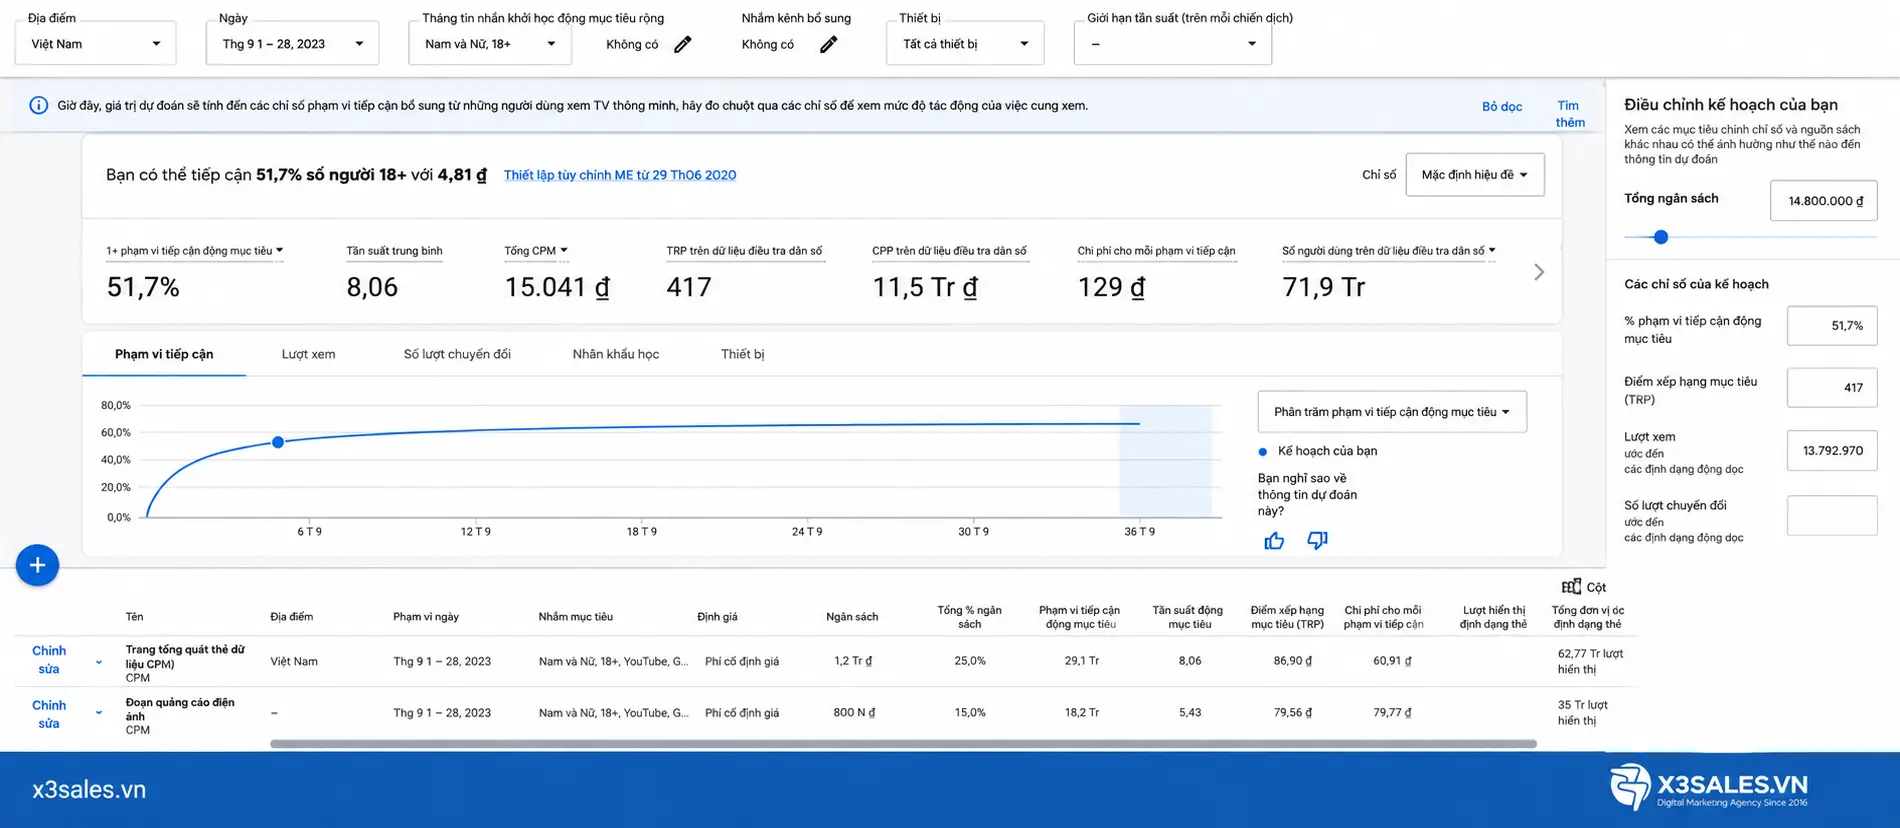The width and height of the screenshot is (1900, 828).
Task: Click the Tổng ngân sách input field
Action: pyautogui.click(x=1823, y=201)
